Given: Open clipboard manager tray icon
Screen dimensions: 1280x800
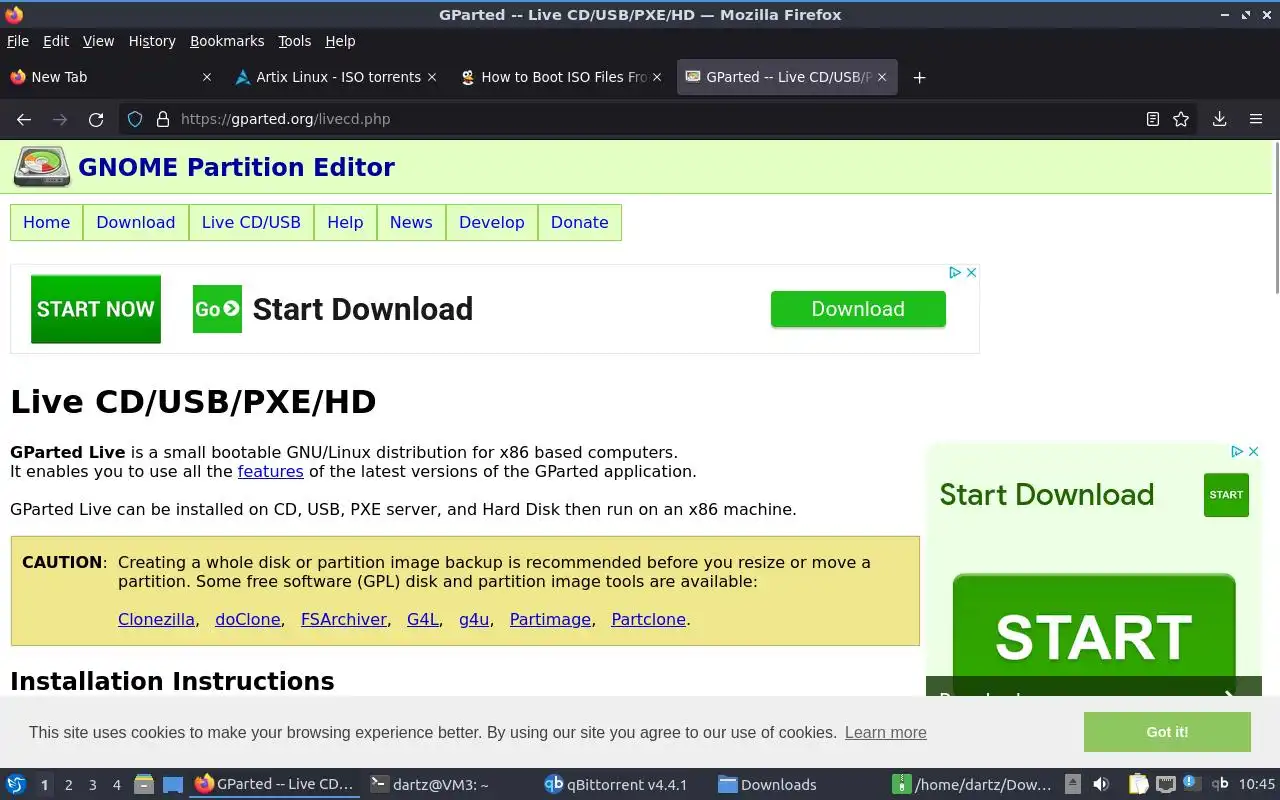Looking at the screenshot, I should (1138, 785).
